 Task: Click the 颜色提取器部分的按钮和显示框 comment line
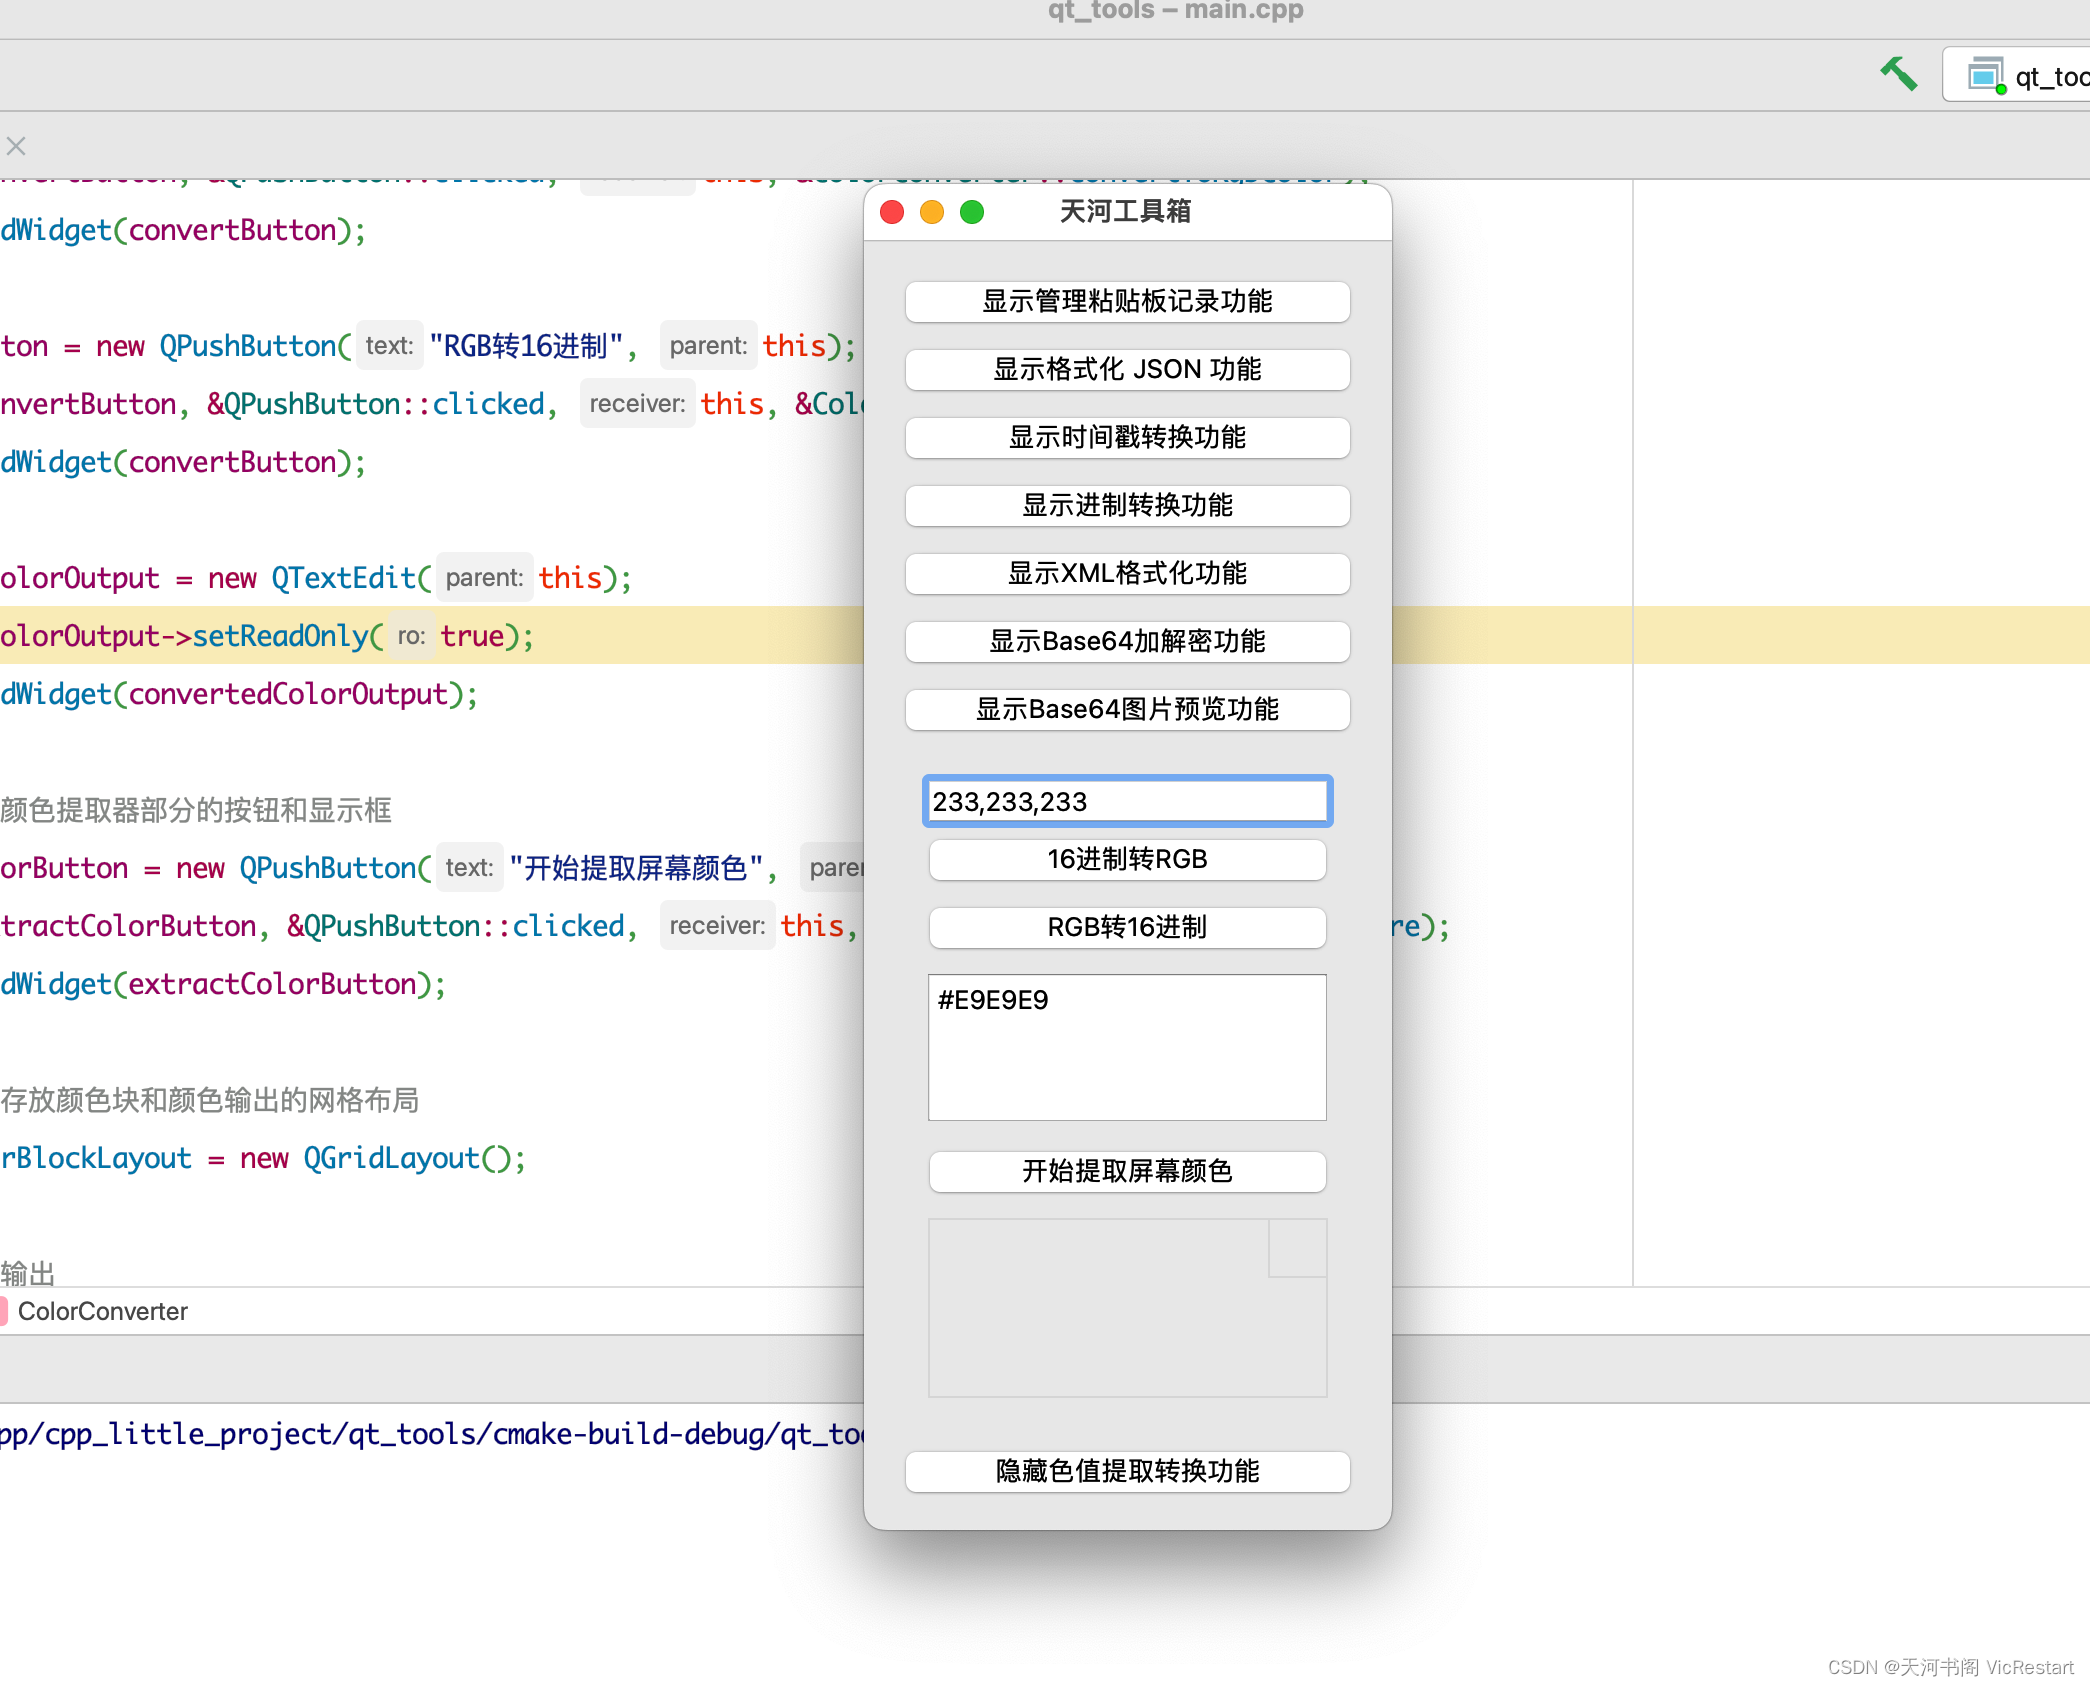[x=196, y=810]
